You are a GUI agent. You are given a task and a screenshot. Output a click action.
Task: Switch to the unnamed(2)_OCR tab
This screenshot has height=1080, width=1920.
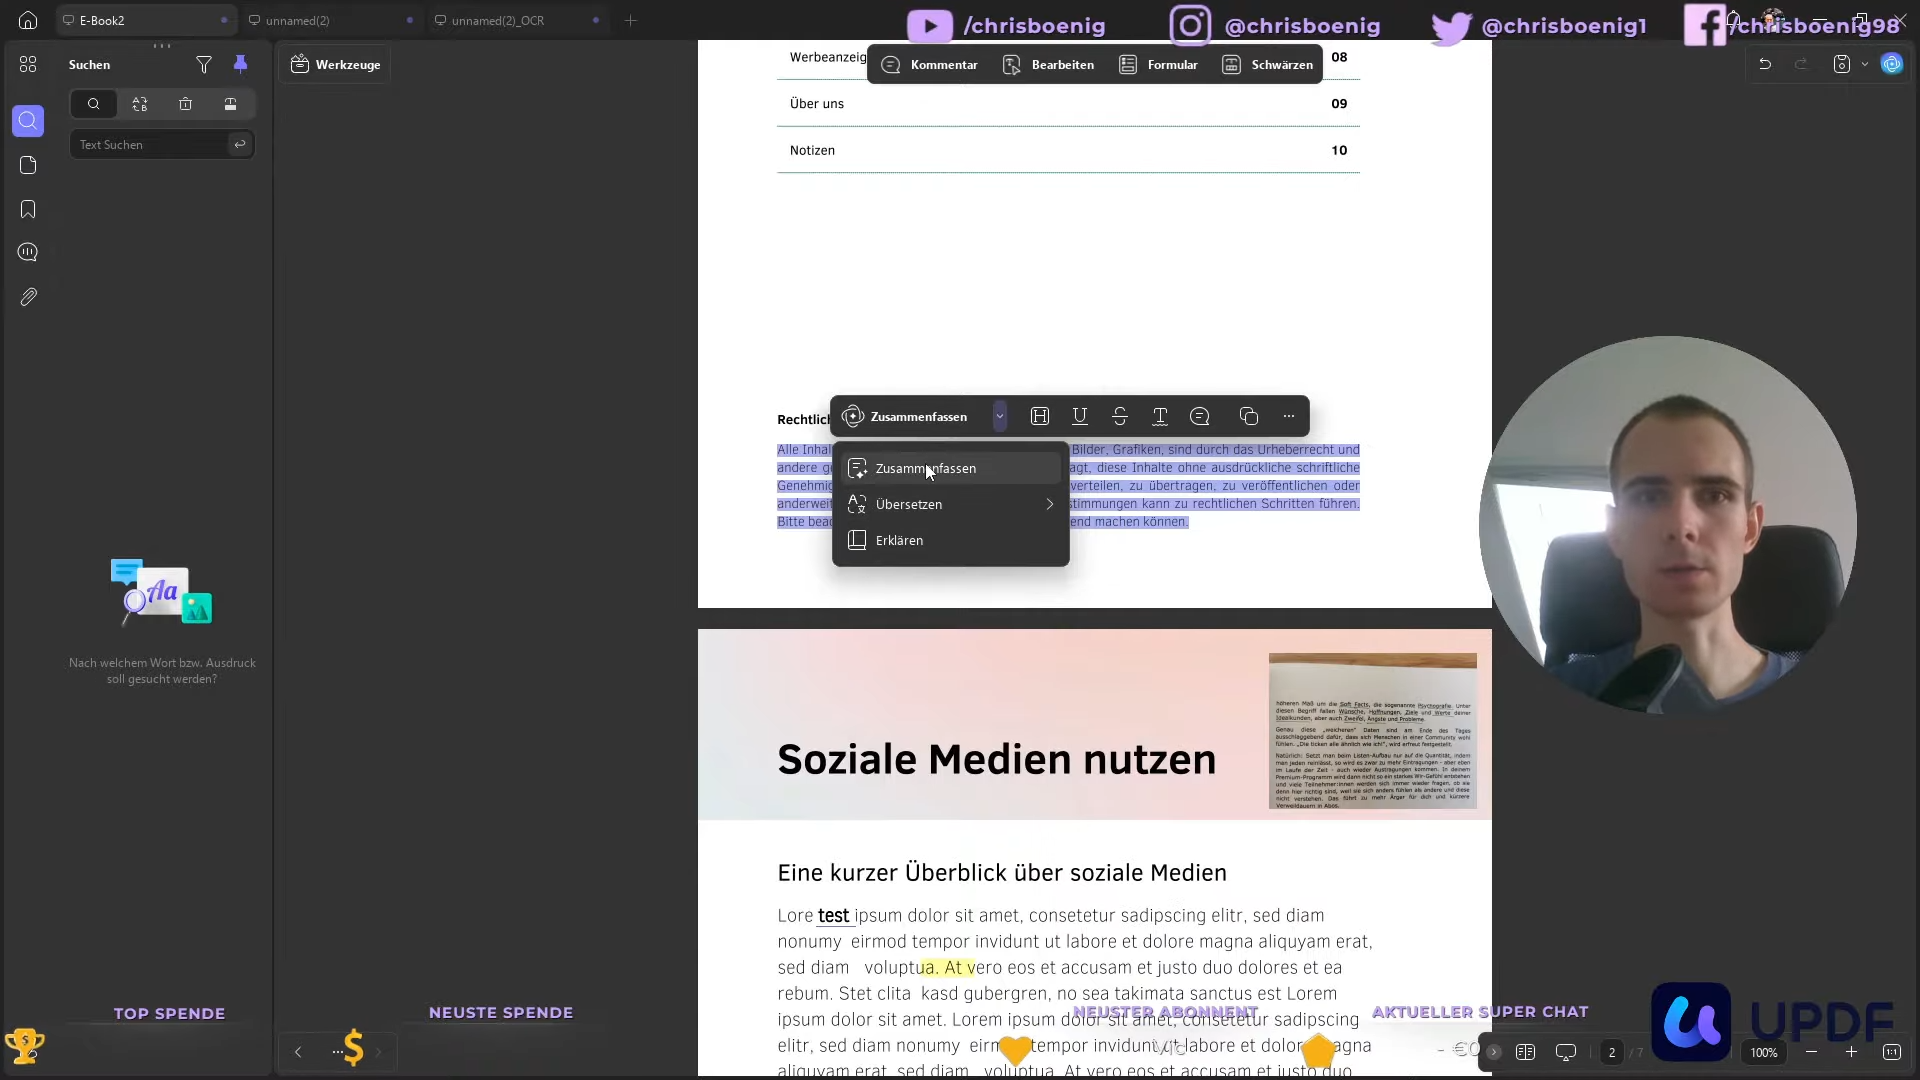(x=497, y=20)
